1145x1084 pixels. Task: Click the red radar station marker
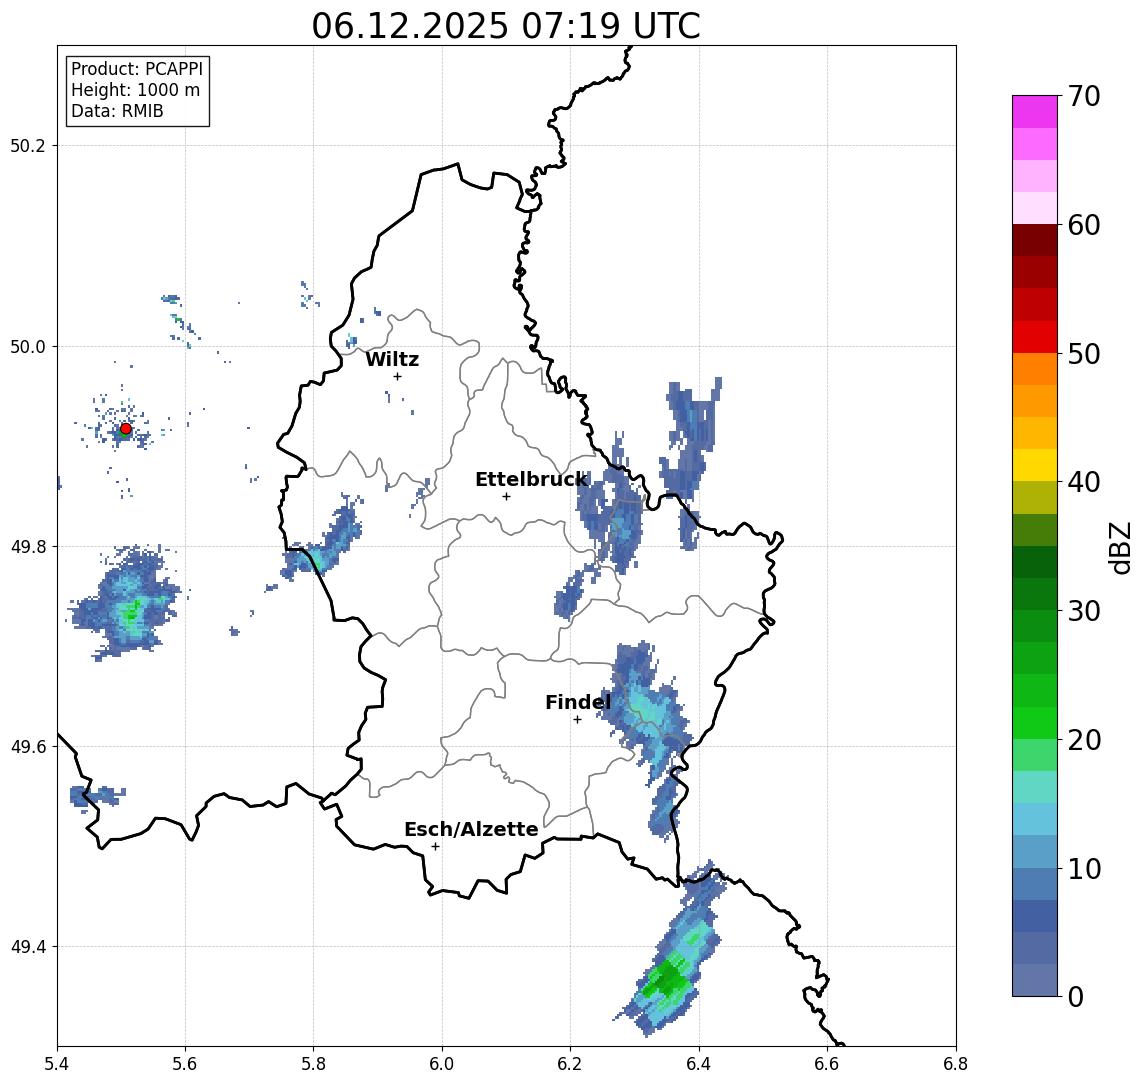126,429
